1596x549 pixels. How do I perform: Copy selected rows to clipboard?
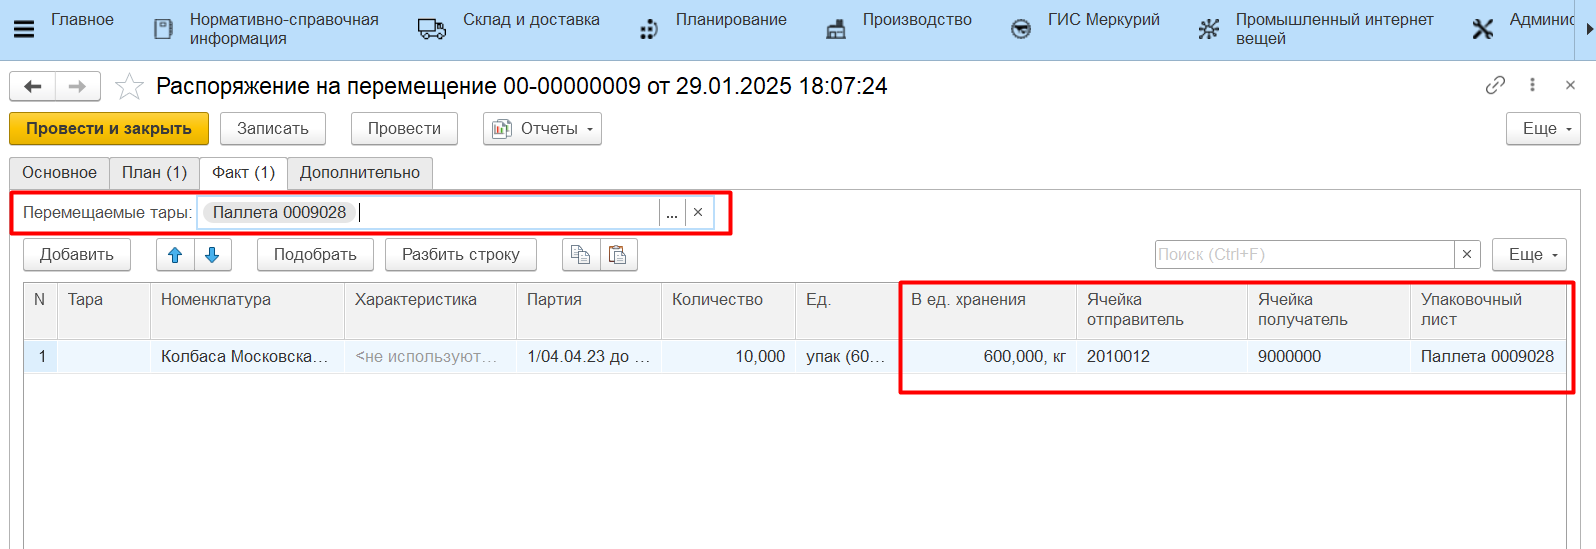(x=580, y=255)
